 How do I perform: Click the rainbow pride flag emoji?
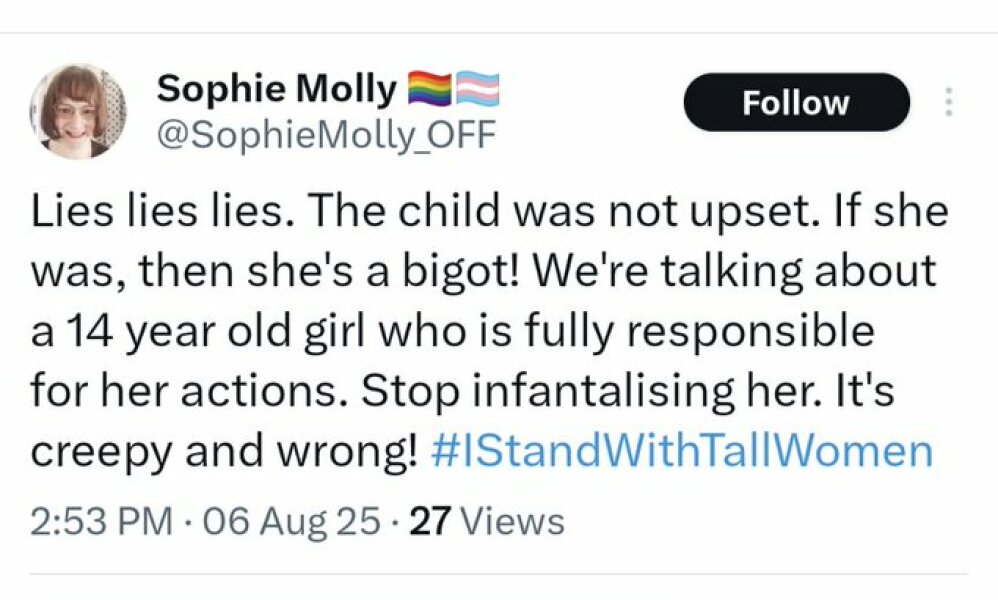pyautogui.click(x=432, y=86)
